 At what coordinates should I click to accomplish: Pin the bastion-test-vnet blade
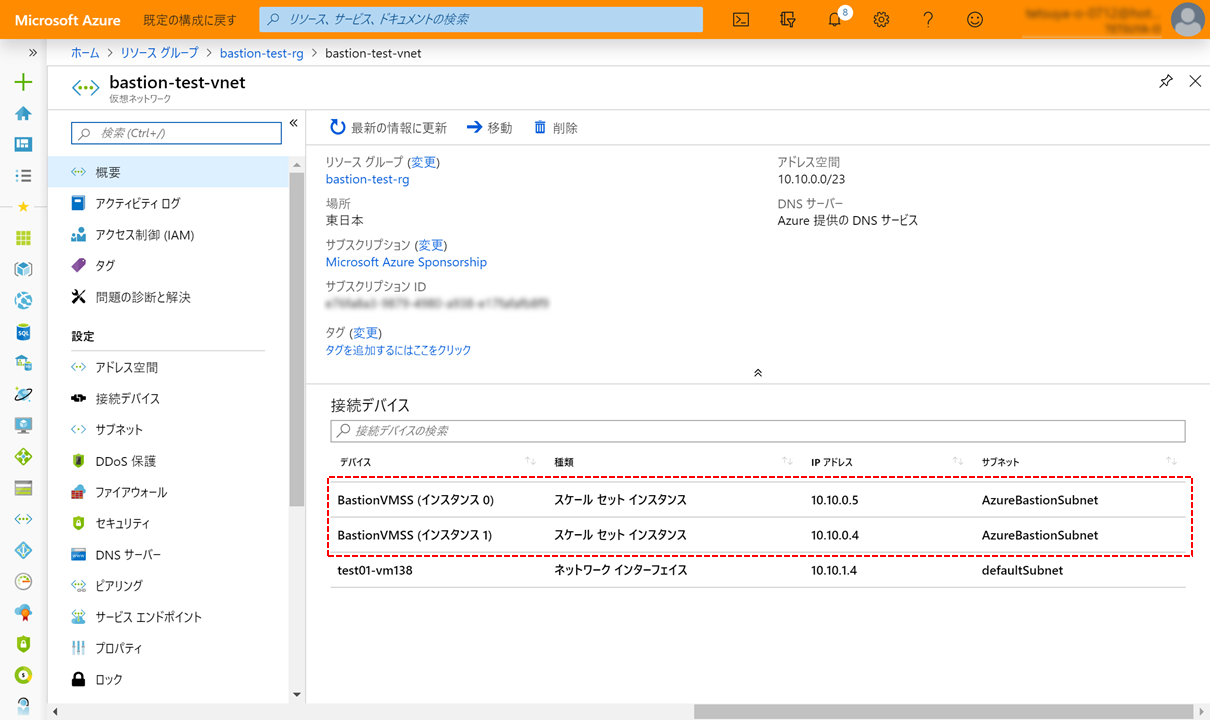[1166, 82]
